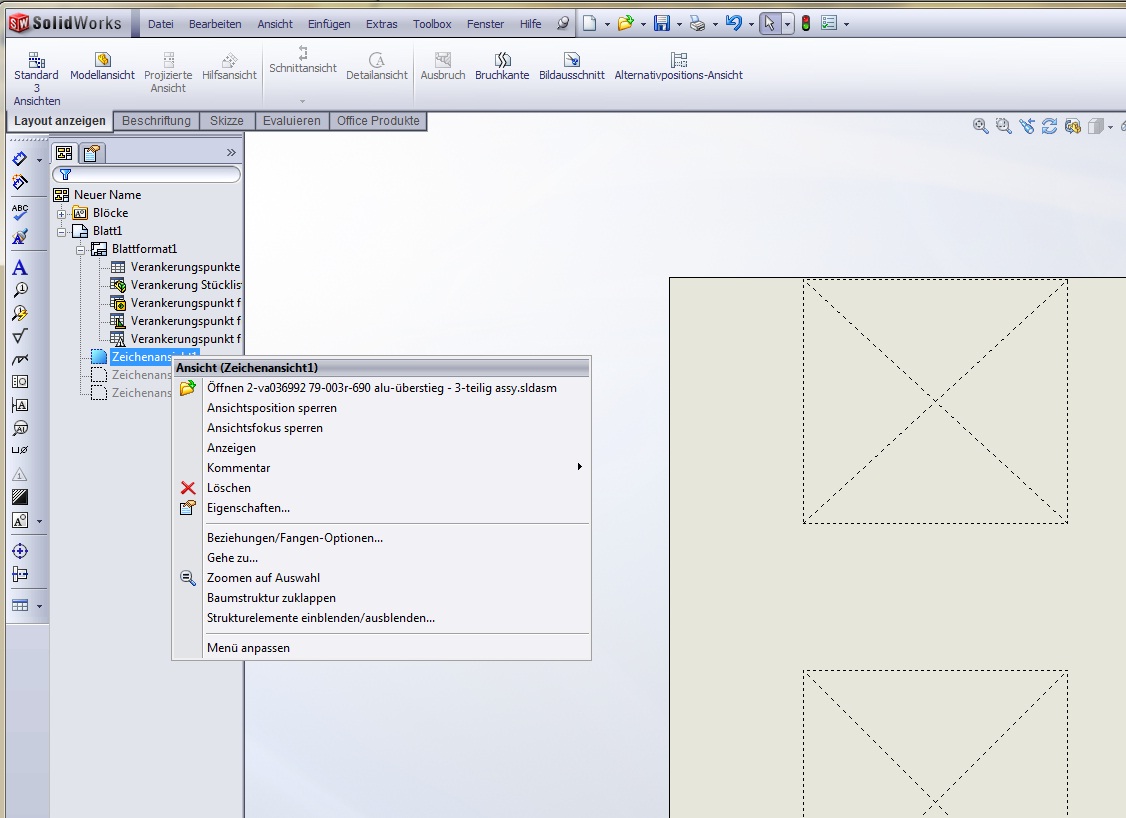
Task: Select the Note text A tool
Action: (x=20, y=268)
